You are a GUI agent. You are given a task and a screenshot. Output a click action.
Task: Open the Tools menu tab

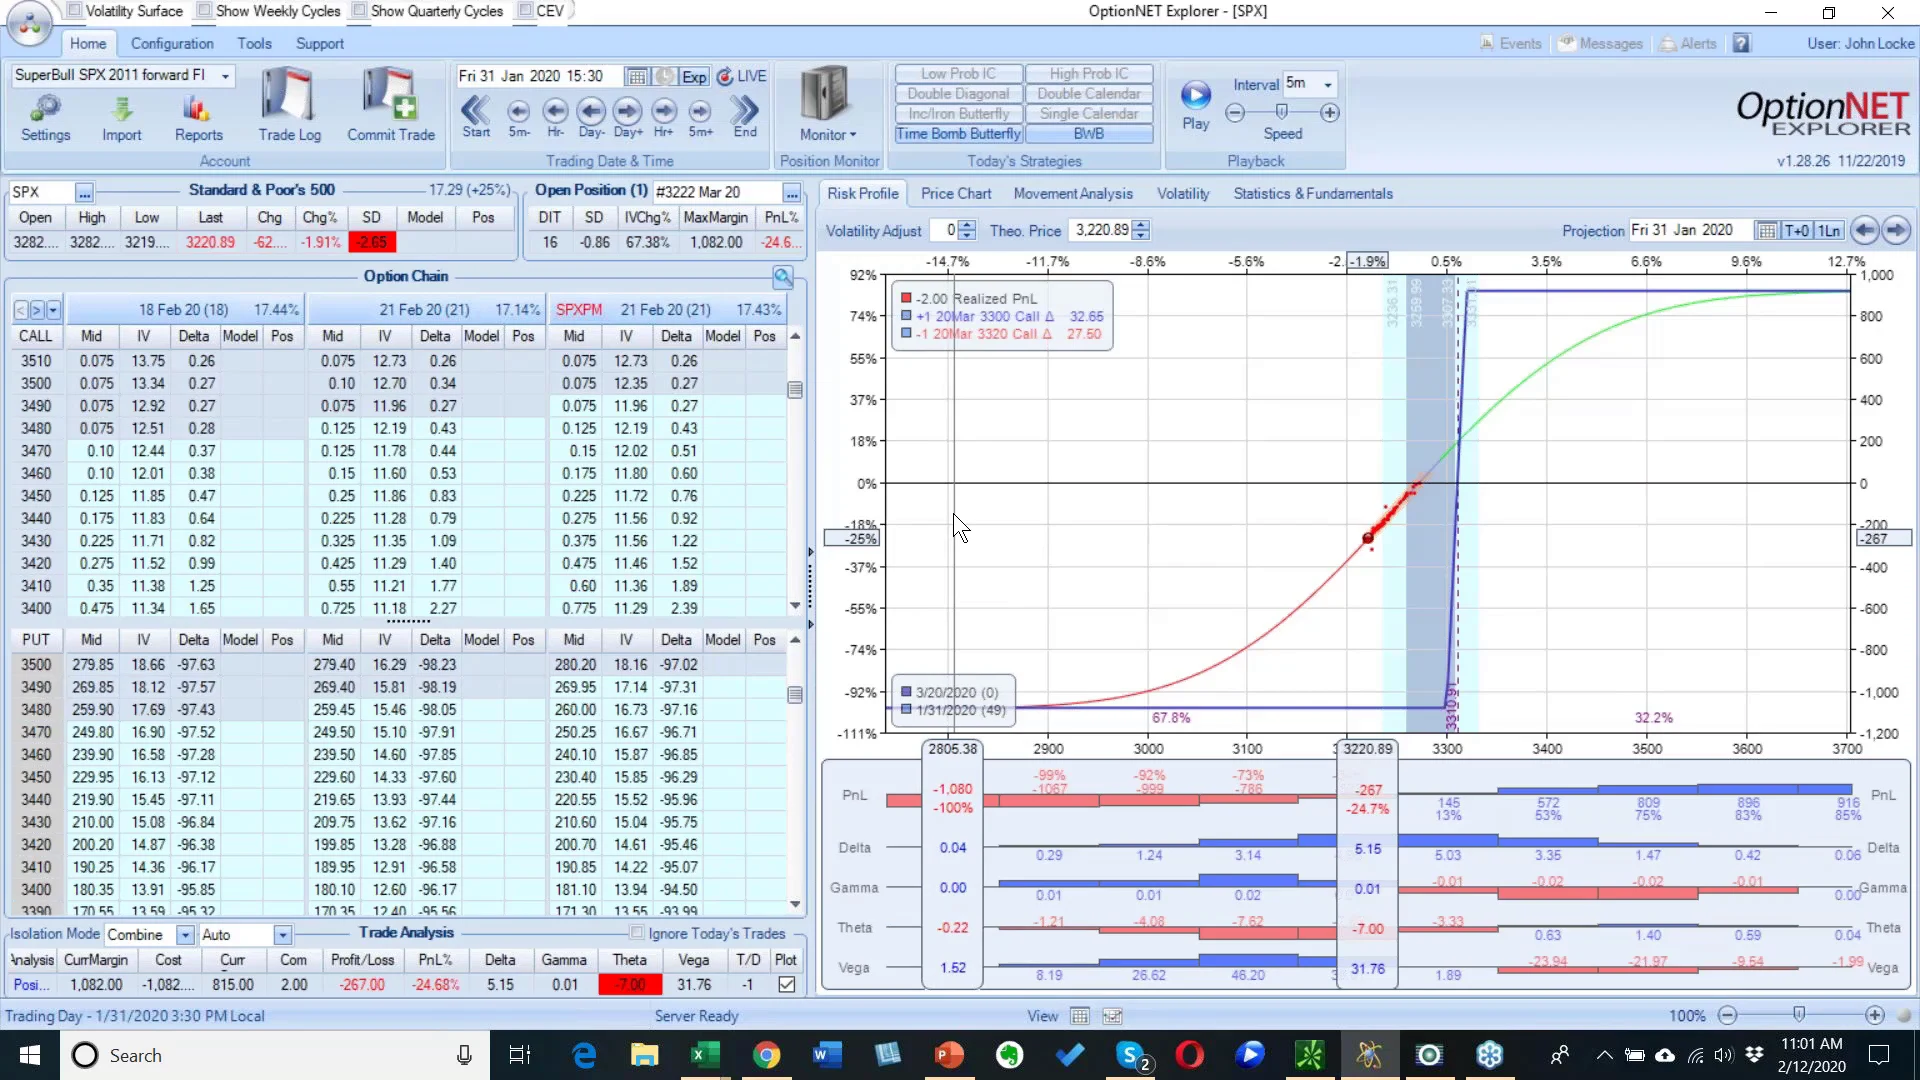[x=254, y=44]
